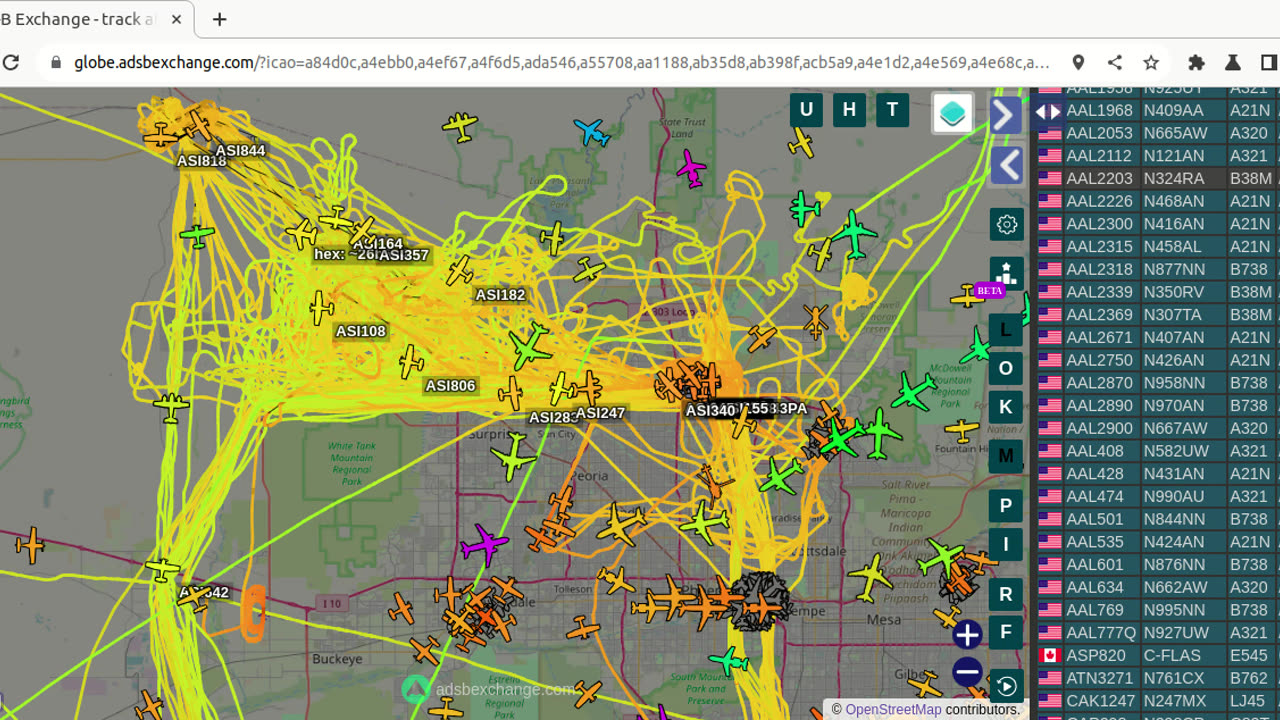Select the magenta aircraft near State Trust Land
1280x720 pixels.
coord(691,168)
